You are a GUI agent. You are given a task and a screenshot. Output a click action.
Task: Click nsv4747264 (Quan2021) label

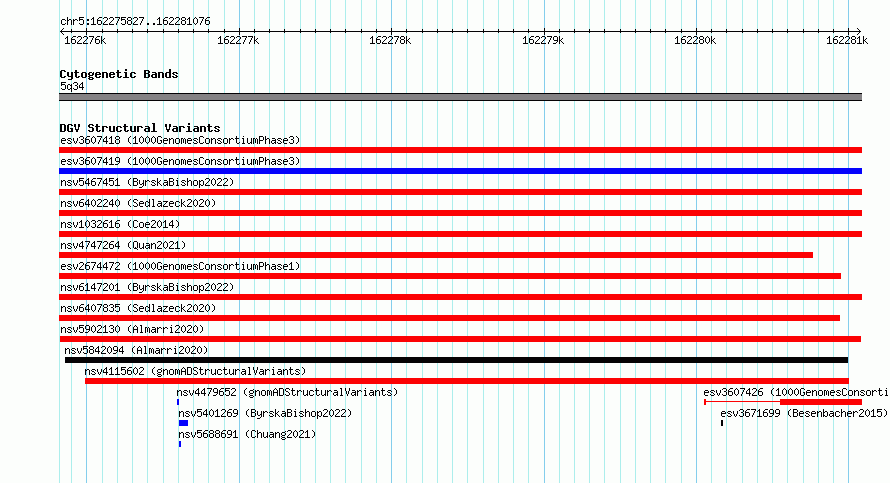click(123, 245)
